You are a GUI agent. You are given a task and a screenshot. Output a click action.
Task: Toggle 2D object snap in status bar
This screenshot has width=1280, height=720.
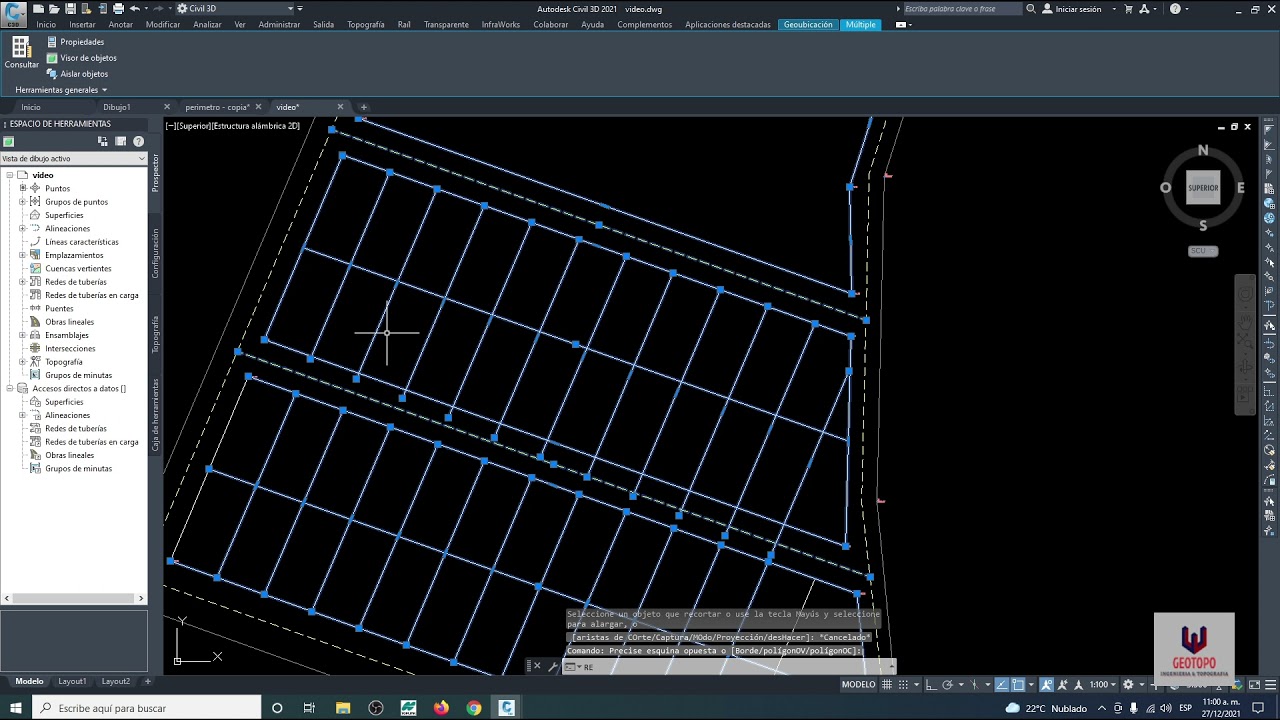tap(1018, 685)
